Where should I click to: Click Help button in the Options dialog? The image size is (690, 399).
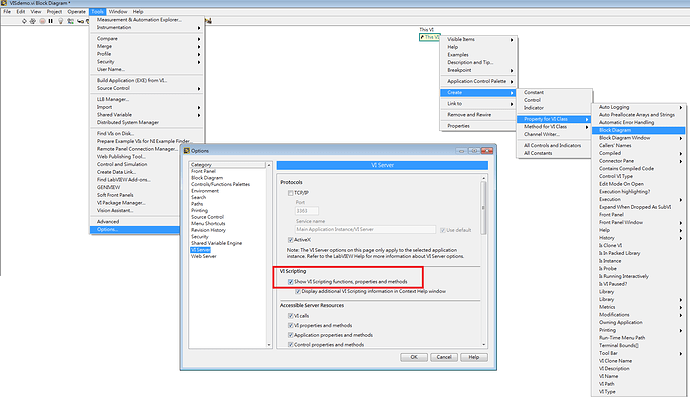tap(473, 357)
